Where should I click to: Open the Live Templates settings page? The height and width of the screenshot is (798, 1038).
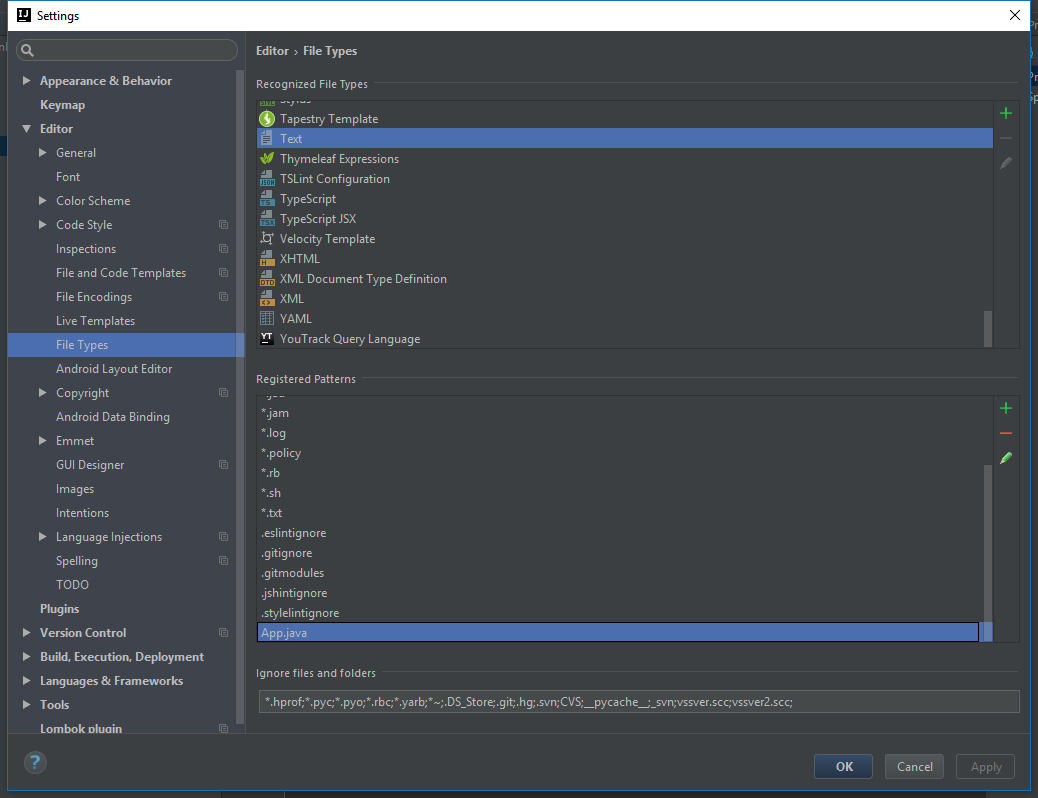click(x=95, y=321)
